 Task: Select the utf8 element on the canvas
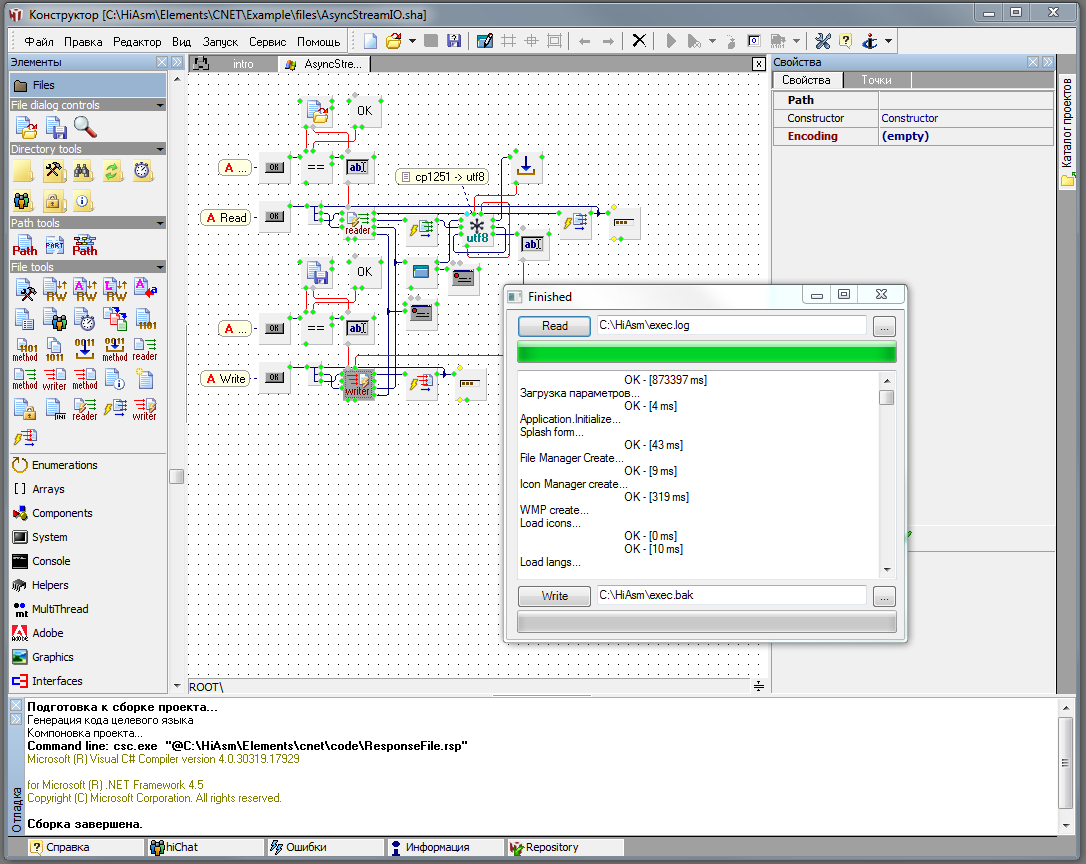(477, 232)
